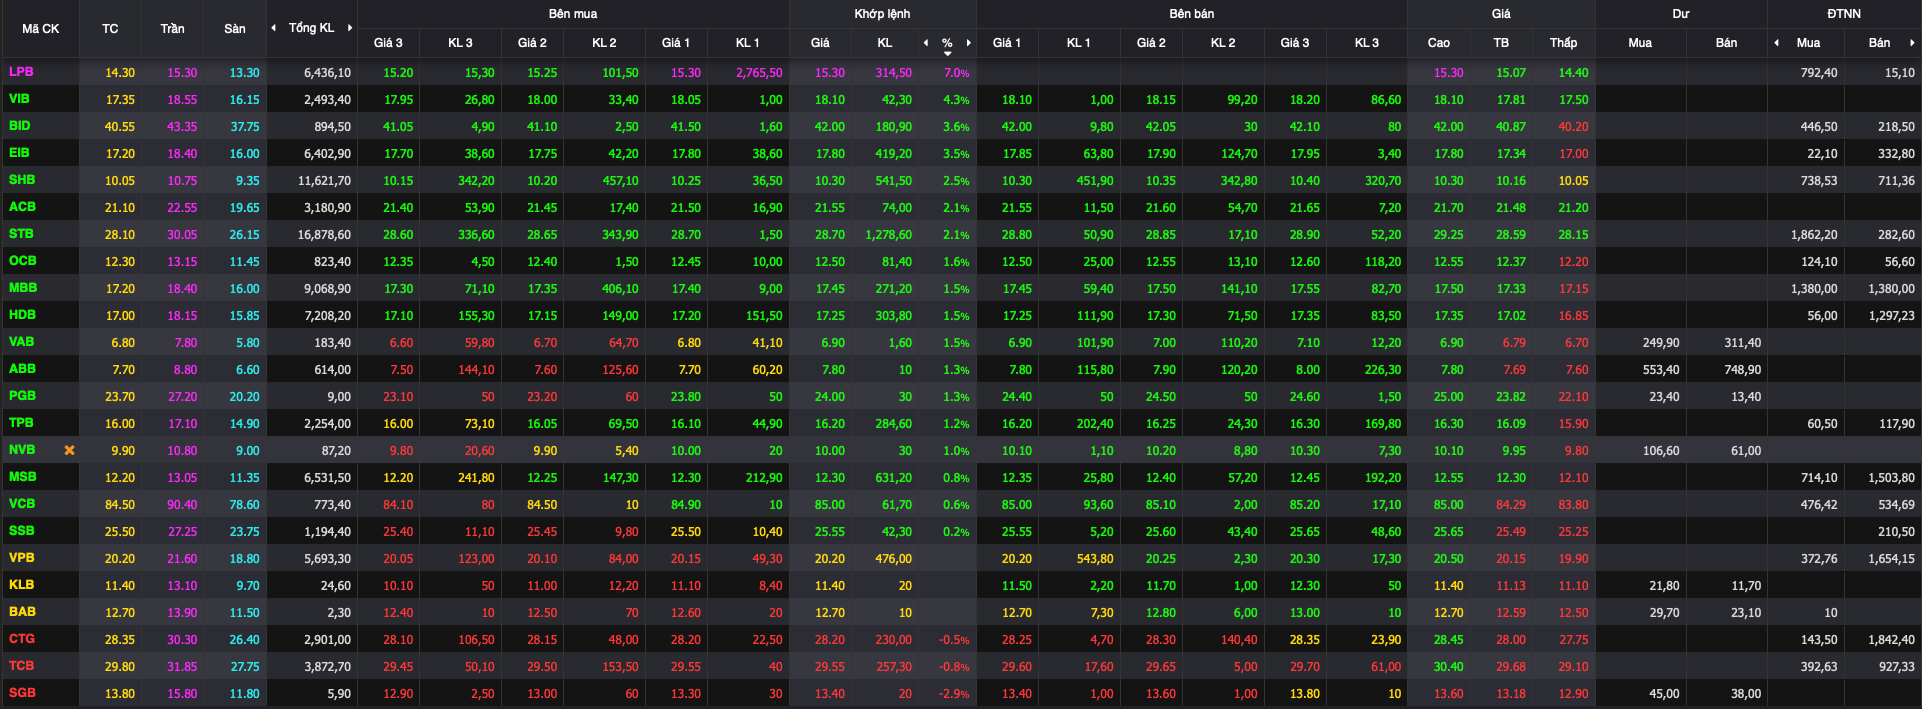This screenshot has height=709, width=1922.
Task: Select the ĐTNN group header
Action: pyautogui.click(x=1844, y=14)
